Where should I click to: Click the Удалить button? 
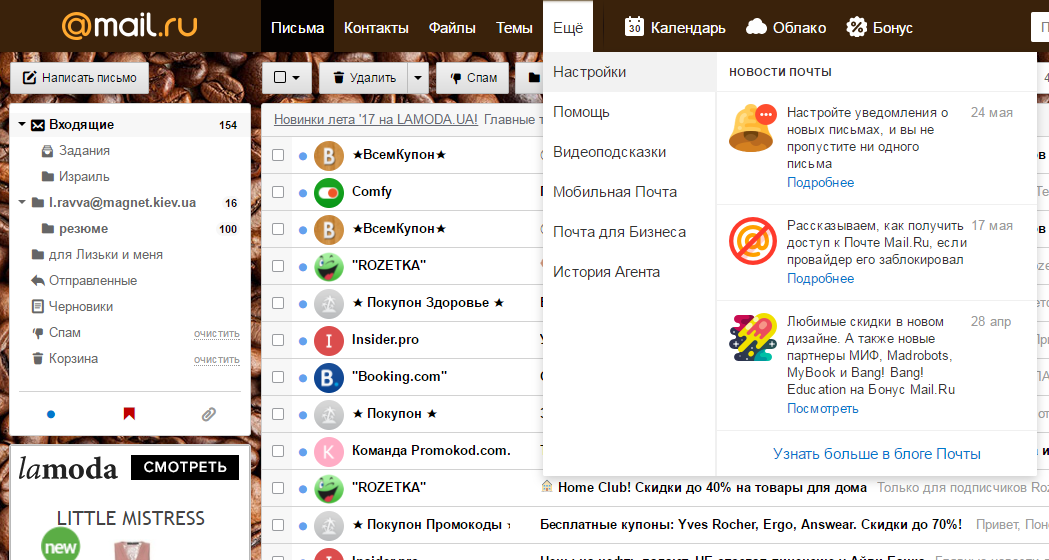(365, 78)
